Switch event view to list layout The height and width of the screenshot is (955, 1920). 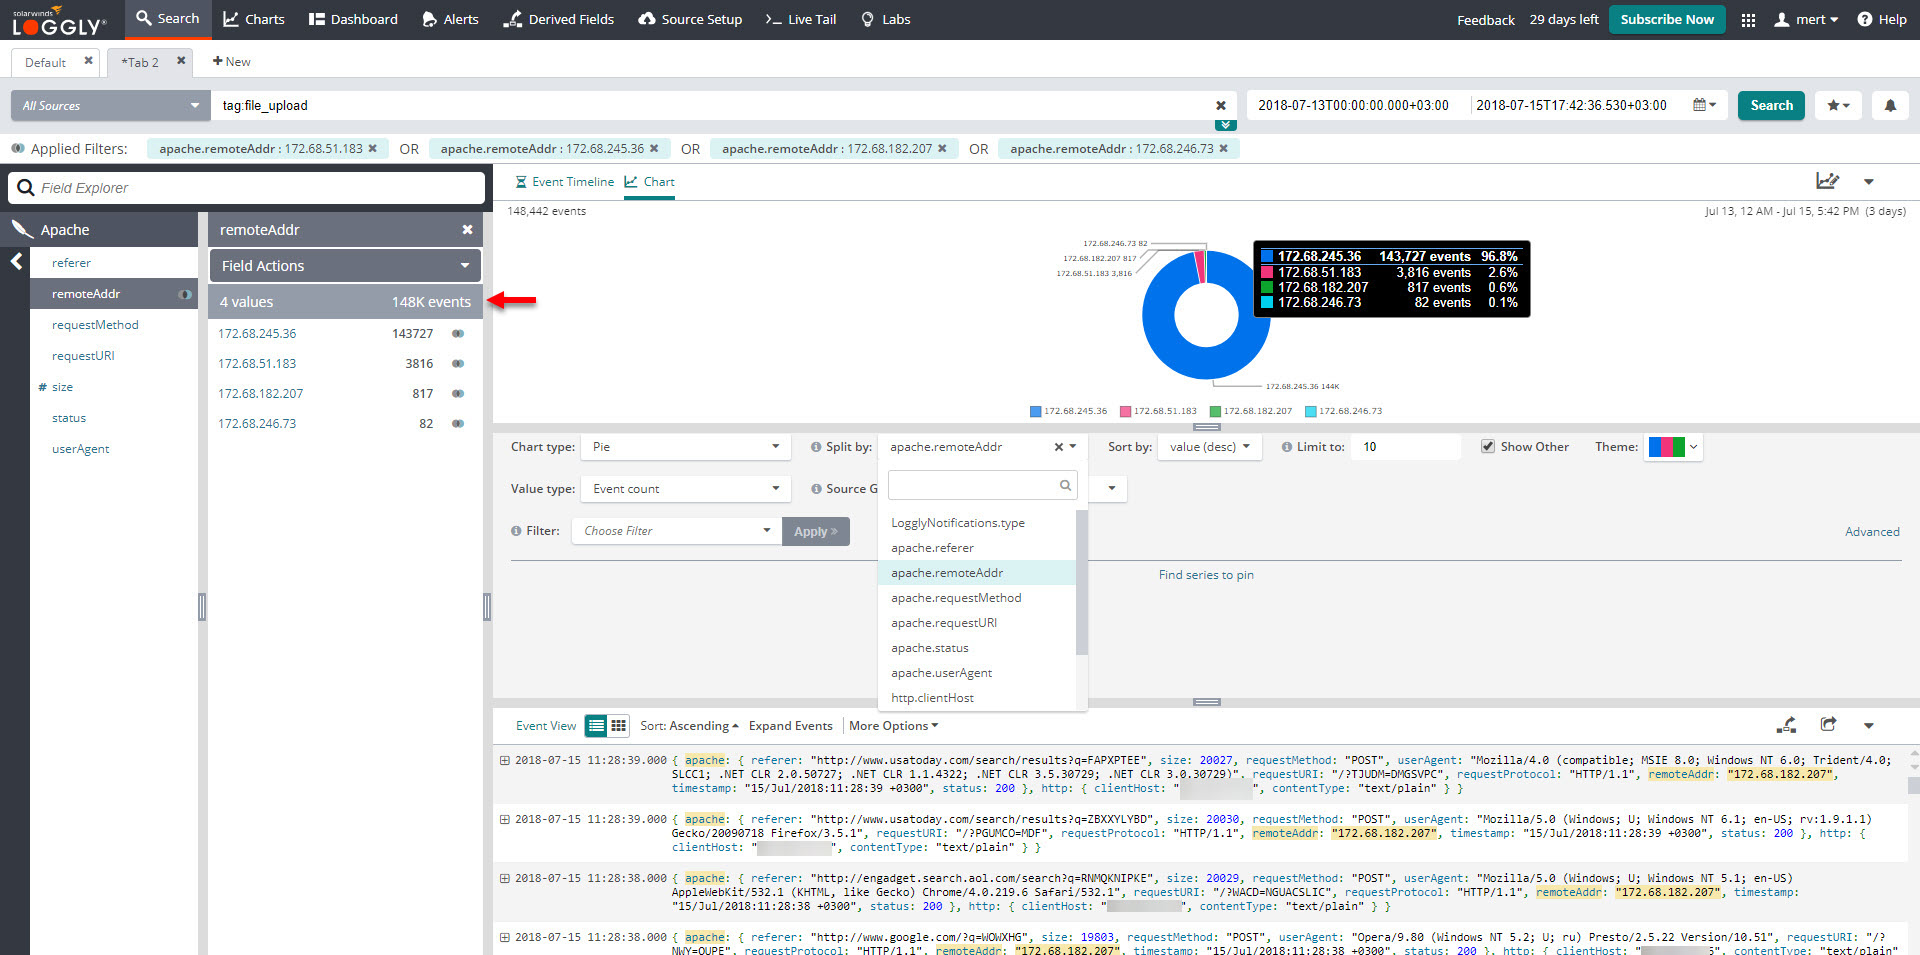(596, 726)
